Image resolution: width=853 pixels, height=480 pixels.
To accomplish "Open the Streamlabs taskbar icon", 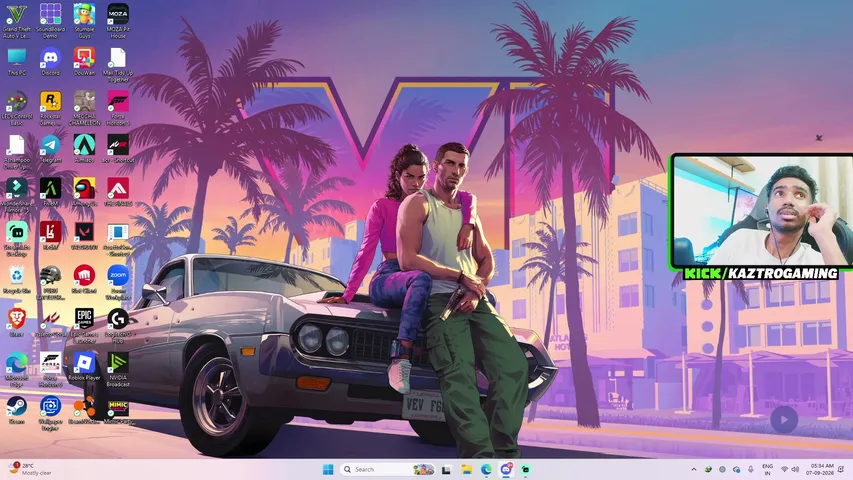I will tap(526, 469).
